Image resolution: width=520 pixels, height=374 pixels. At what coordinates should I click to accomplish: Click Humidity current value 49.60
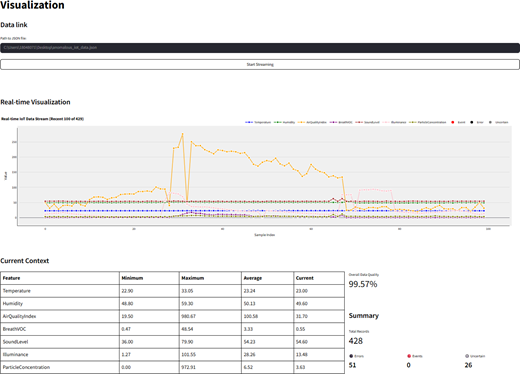pyautogui.click(x=302, y=303)
